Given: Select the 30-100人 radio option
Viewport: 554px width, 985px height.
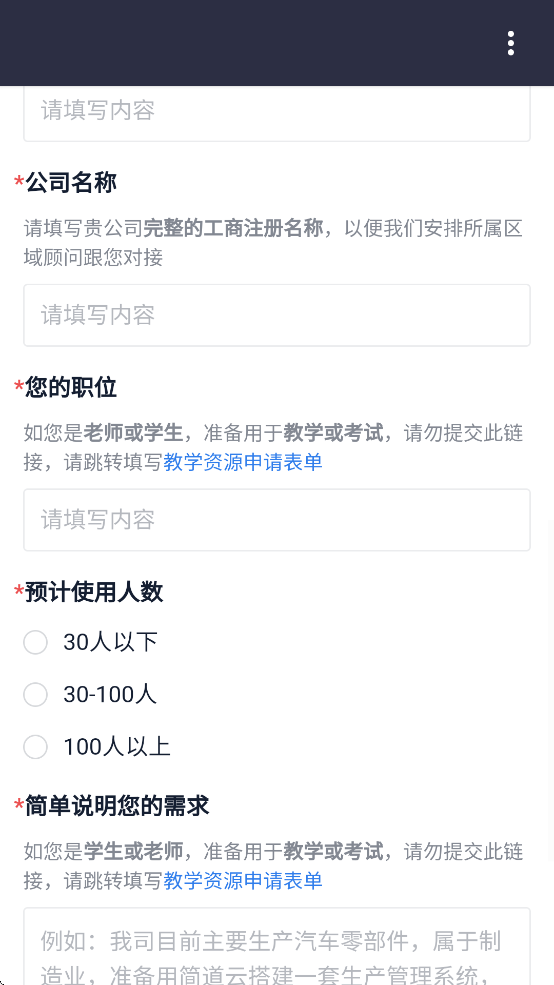Looking at the screenshot, I should [90, 694].
